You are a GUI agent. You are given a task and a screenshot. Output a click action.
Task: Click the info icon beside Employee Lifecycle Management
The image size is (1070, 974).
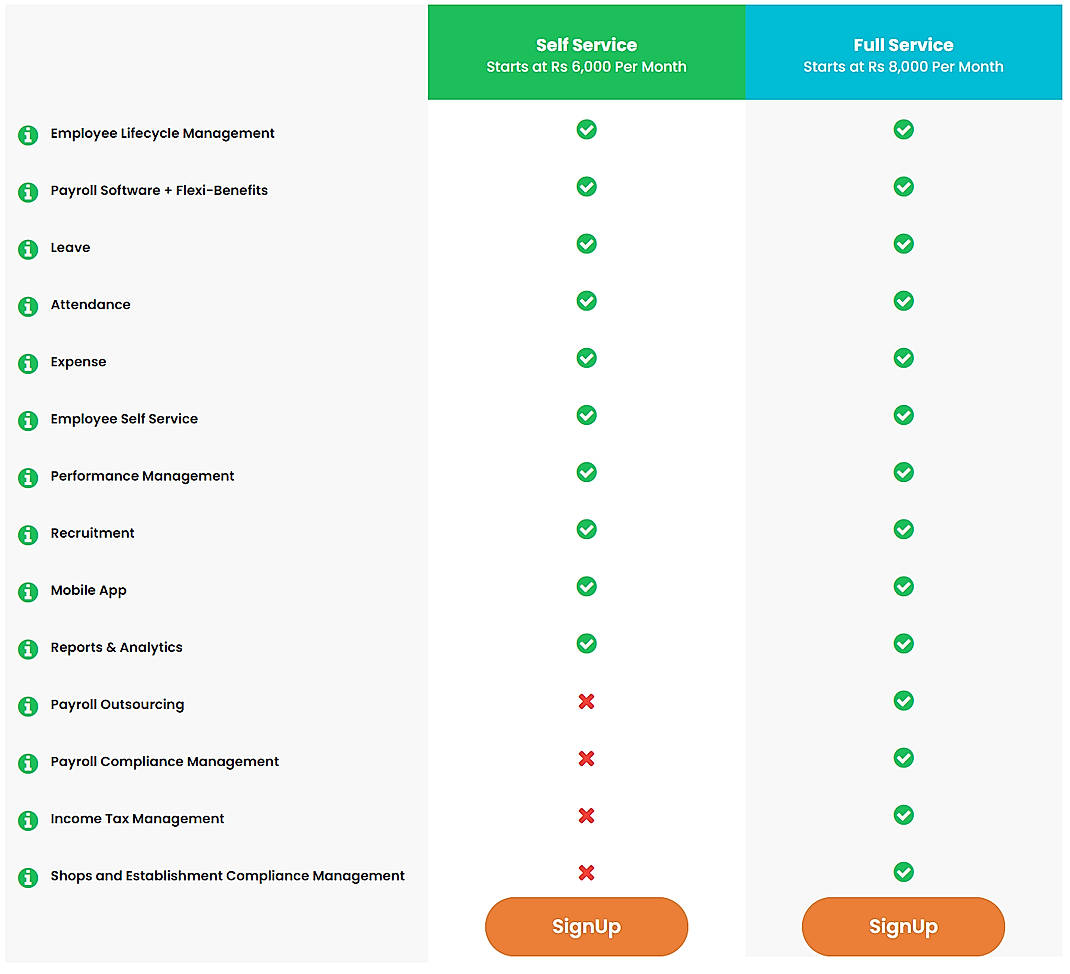(x=27, y=134)
